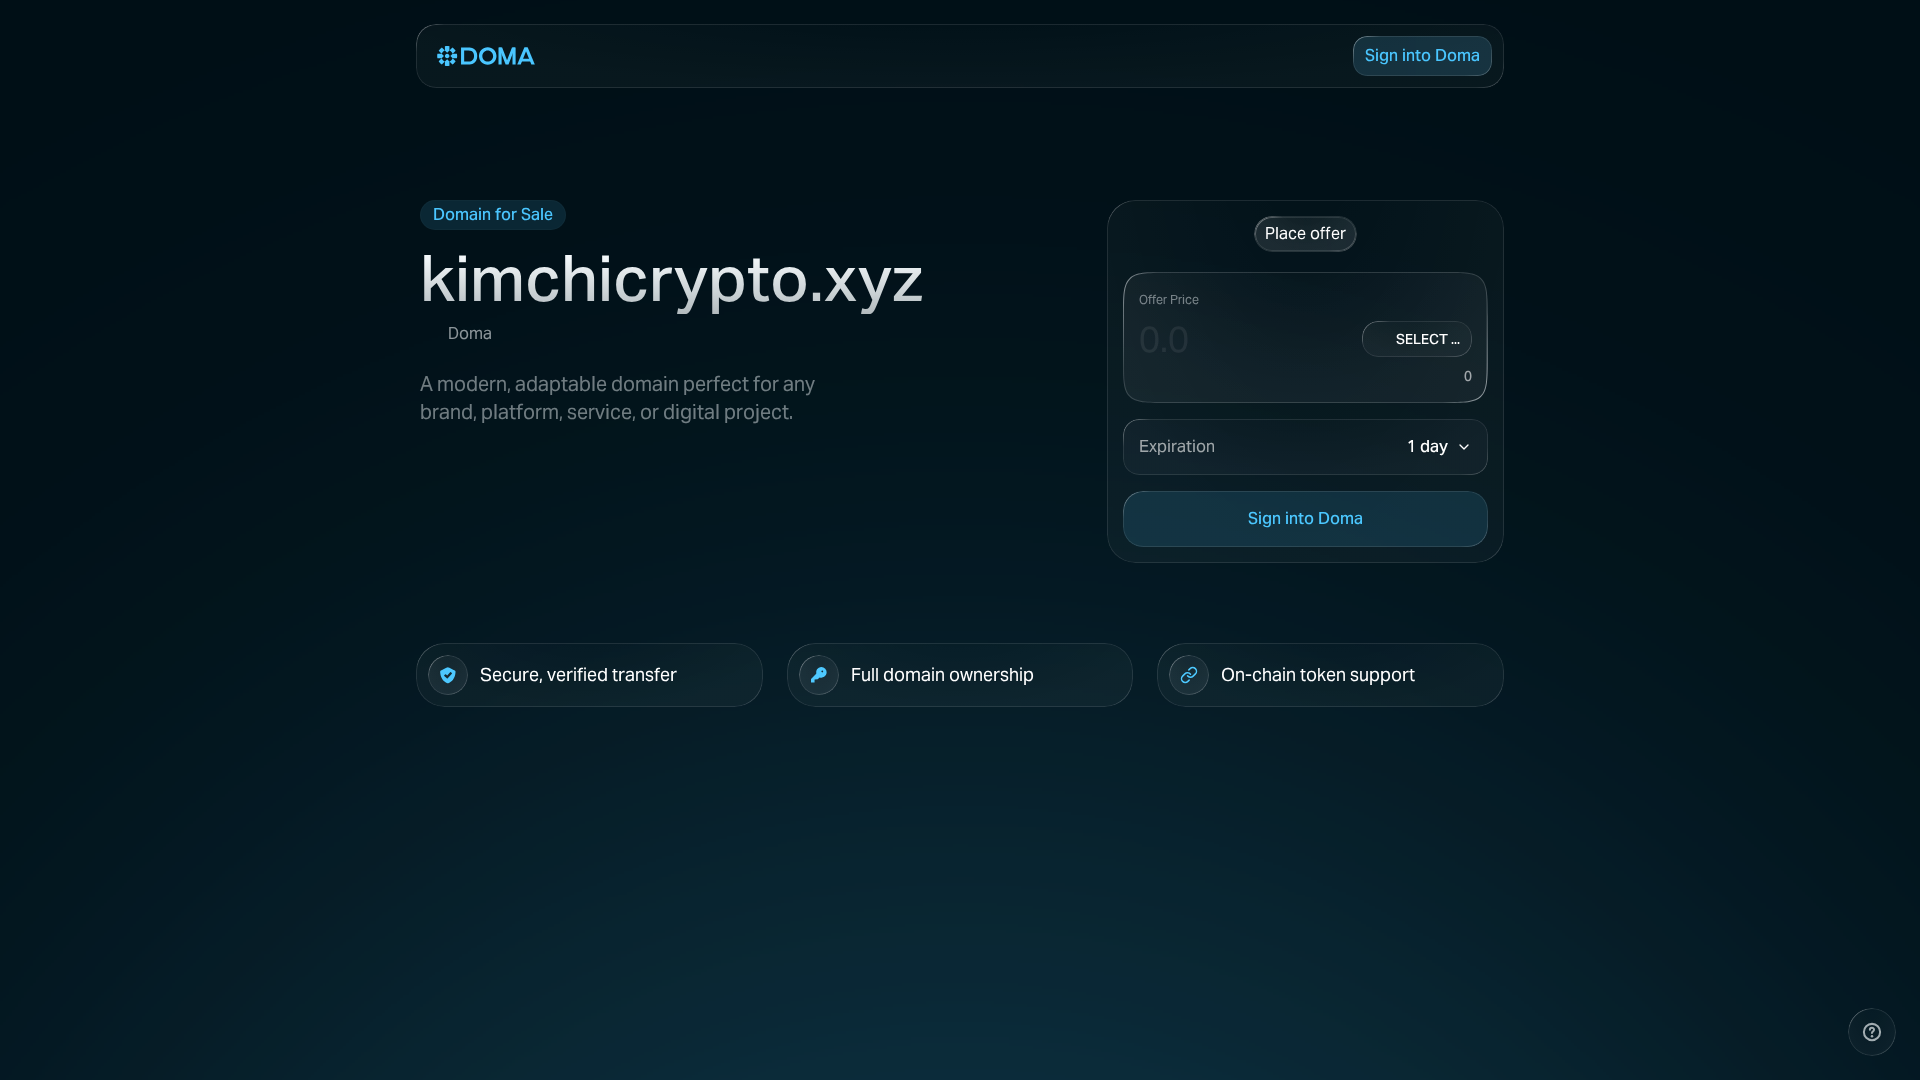Click the 0 balance indicator under Offer Price

[1466, 377]
